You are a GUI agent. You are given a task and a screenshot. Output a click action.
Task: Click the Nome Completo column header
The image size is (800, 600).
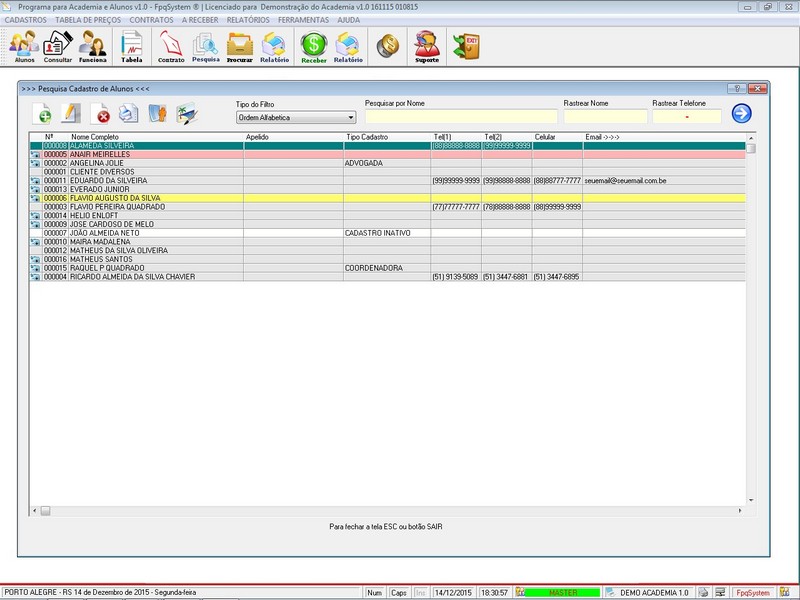coord(95,136)
